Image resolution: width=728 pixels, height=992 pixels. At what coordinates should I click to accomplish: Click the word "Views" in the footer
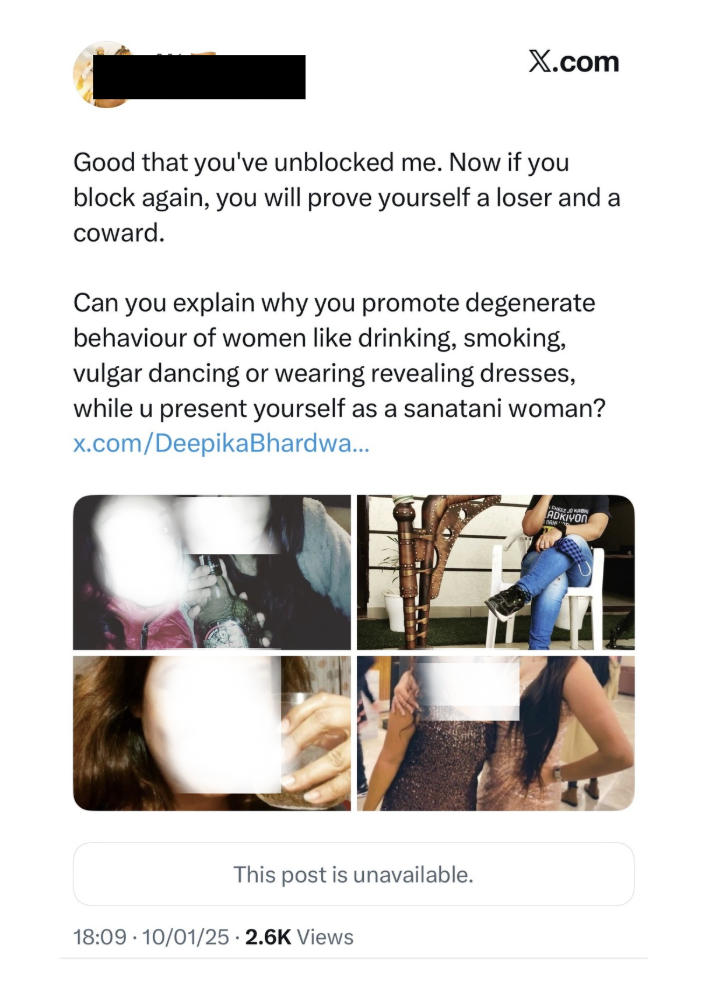click(x=325, y=937)
